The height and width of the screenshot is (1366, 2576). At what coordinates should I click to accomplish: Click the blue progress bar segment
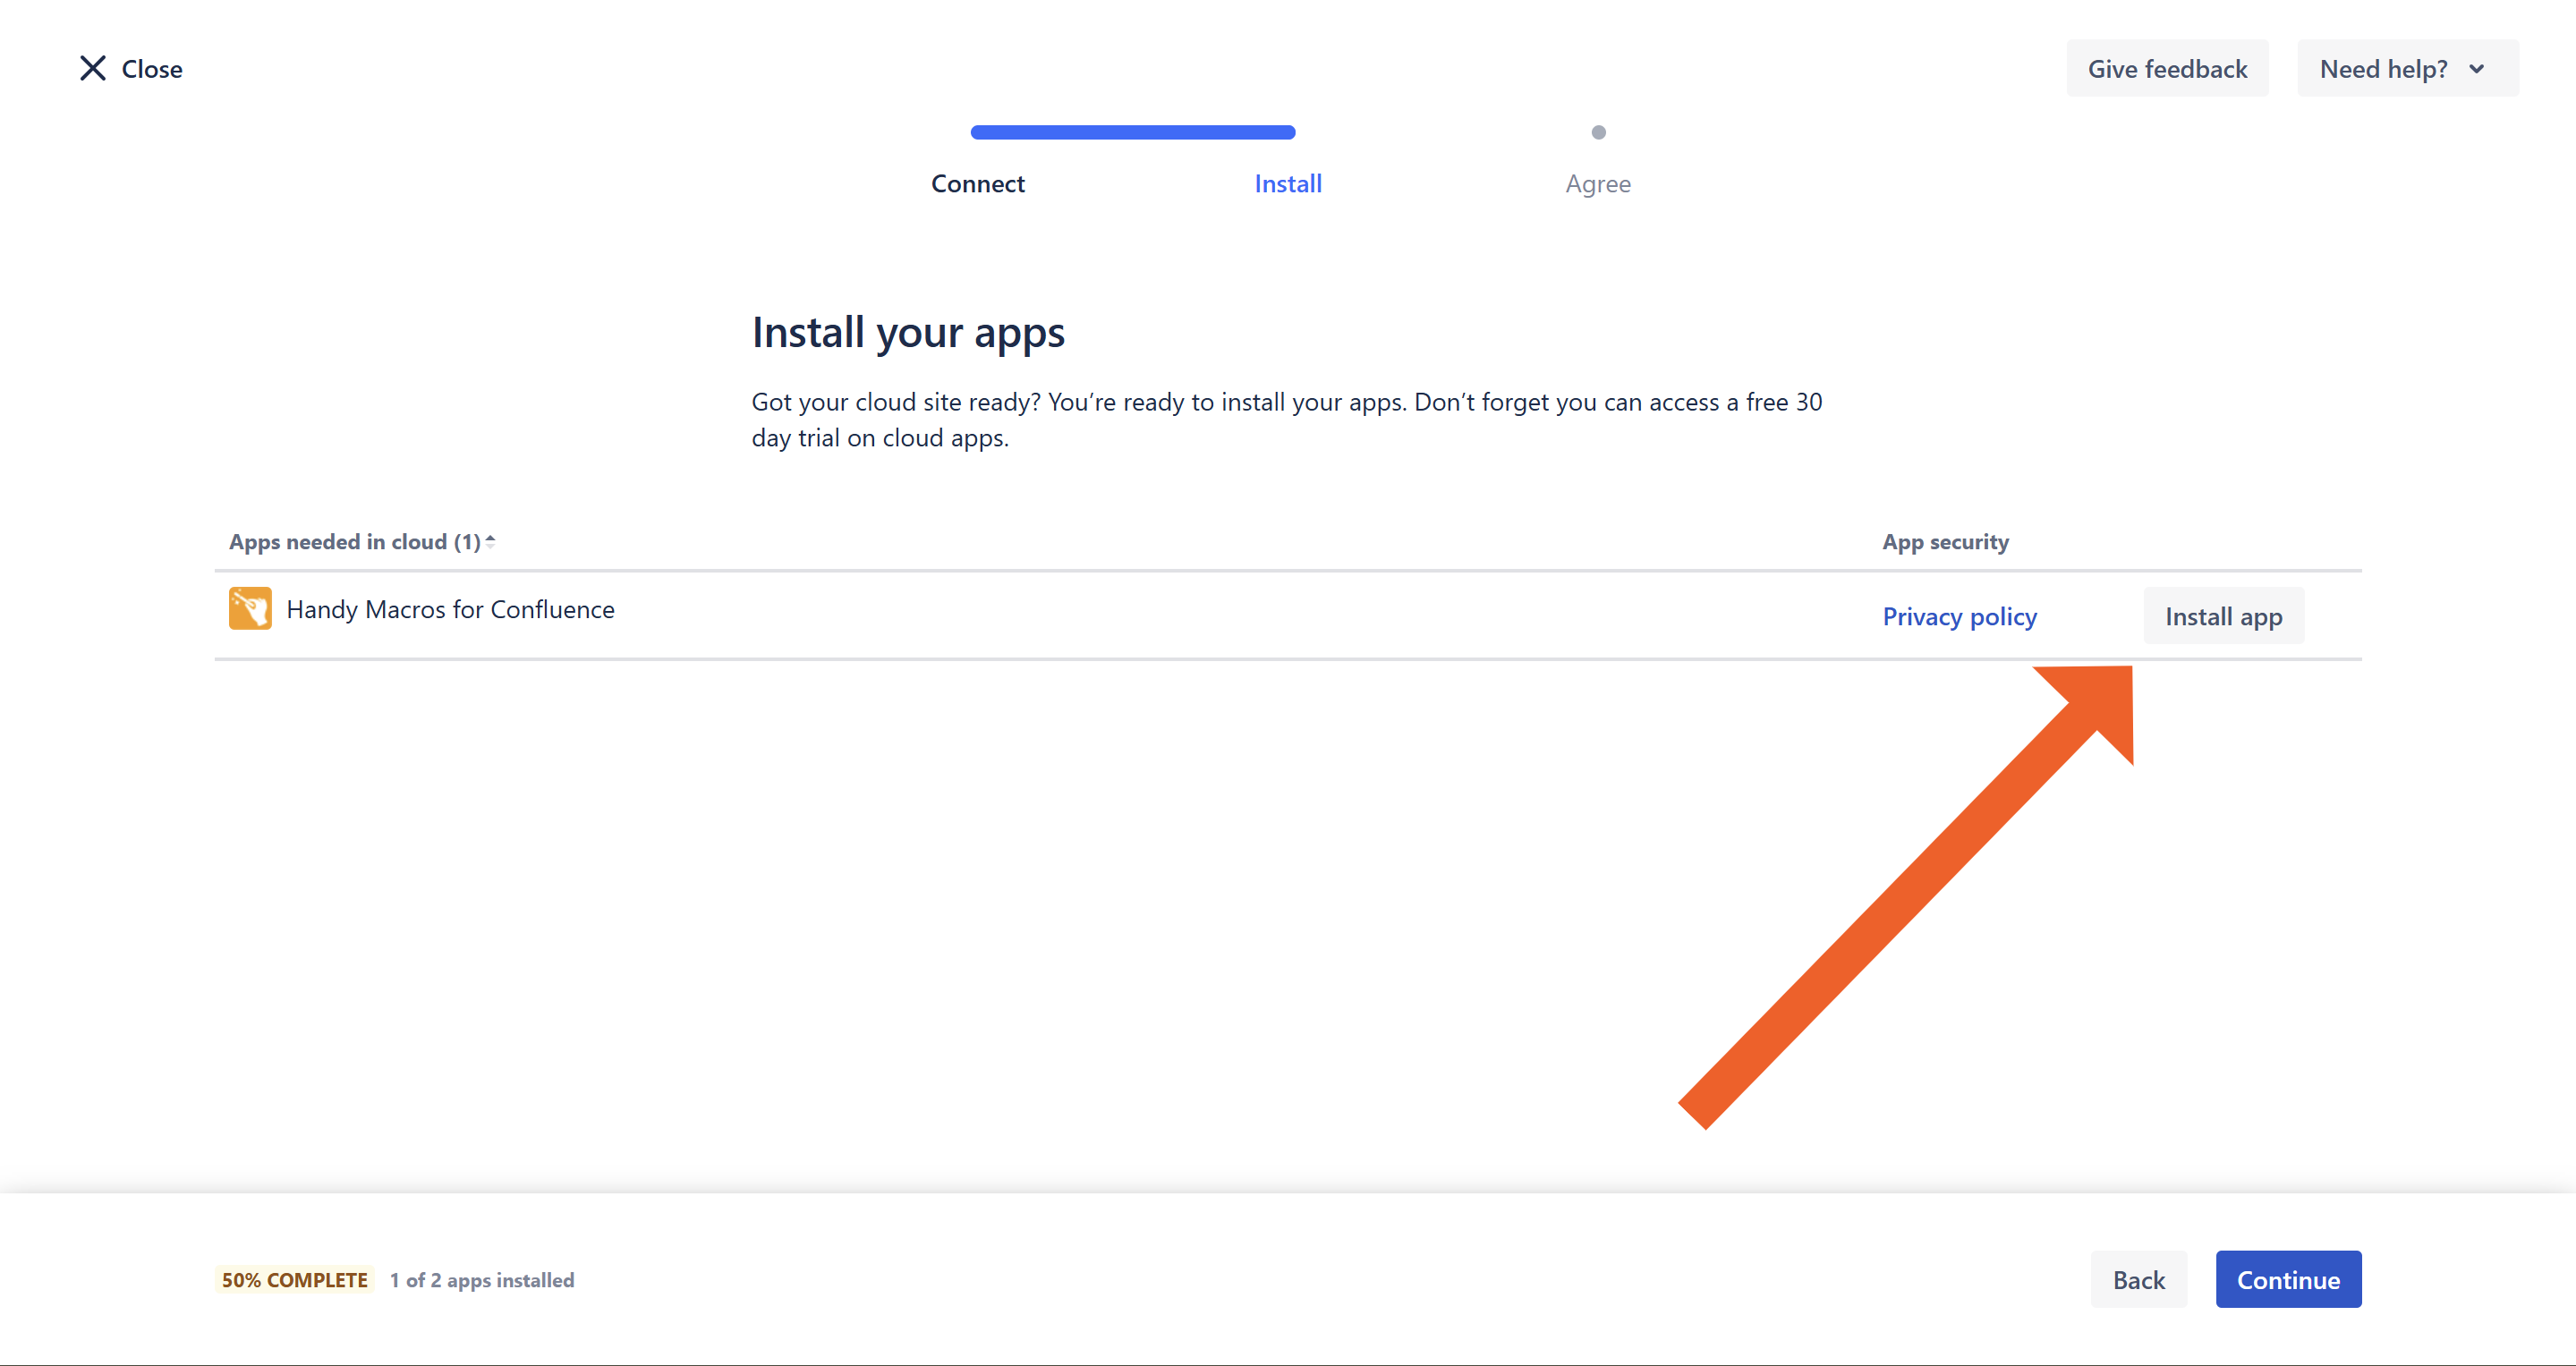[1132, 132]
